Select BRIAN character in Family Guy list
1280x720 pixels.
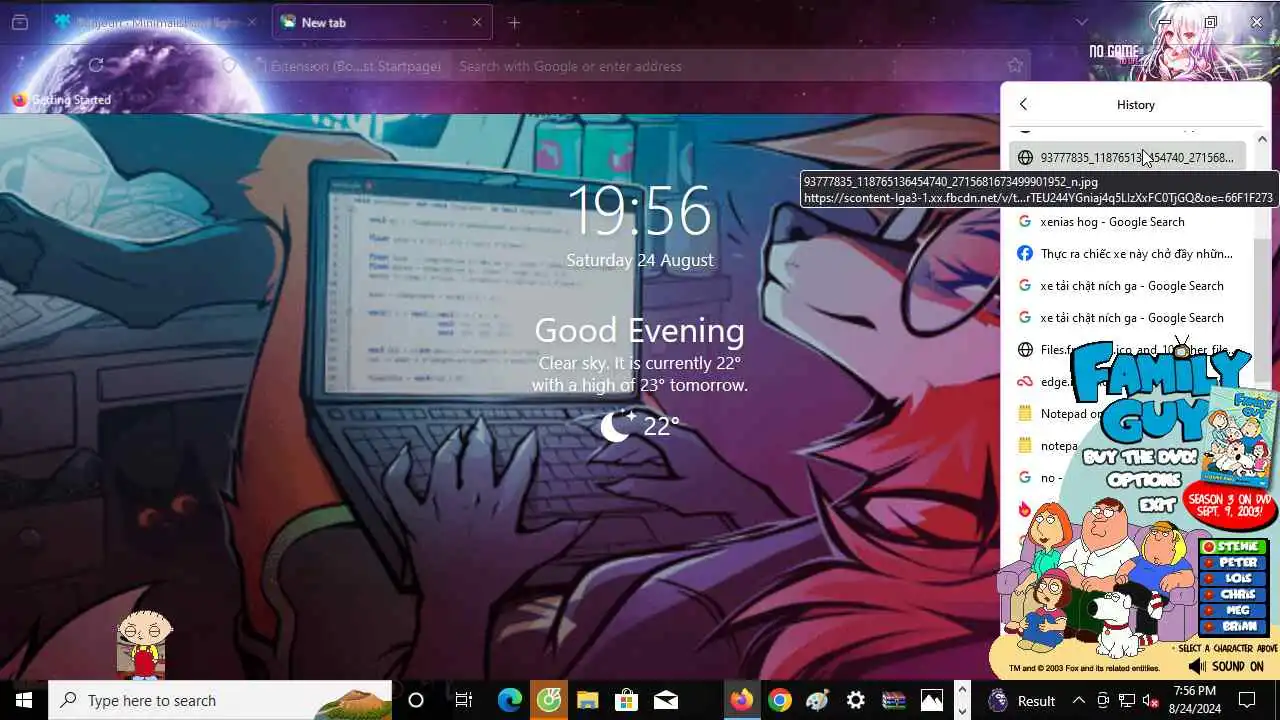pyautogui.click(x=1235, y=627)
